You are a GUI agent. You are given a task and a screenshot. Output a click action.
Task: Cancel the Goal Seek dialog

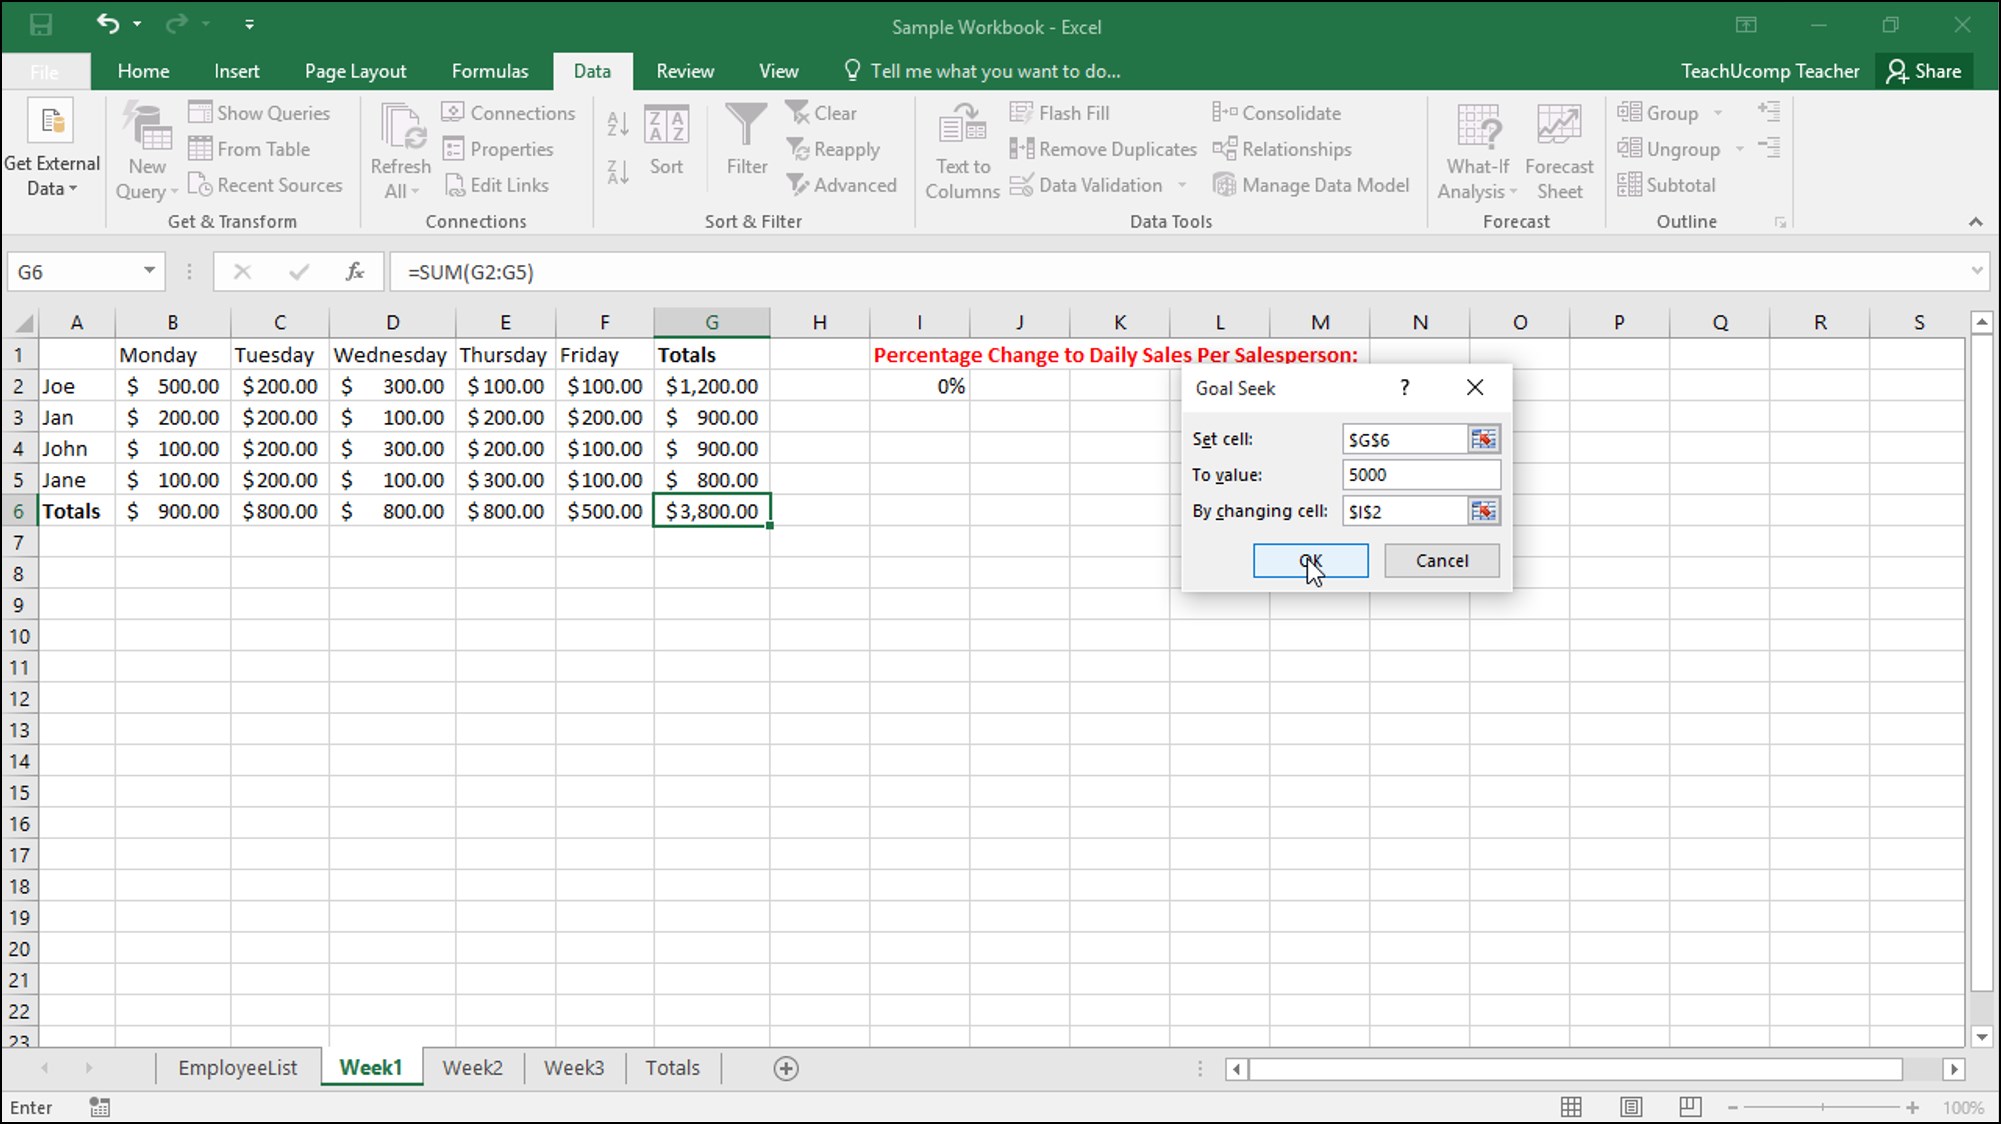1441,560
